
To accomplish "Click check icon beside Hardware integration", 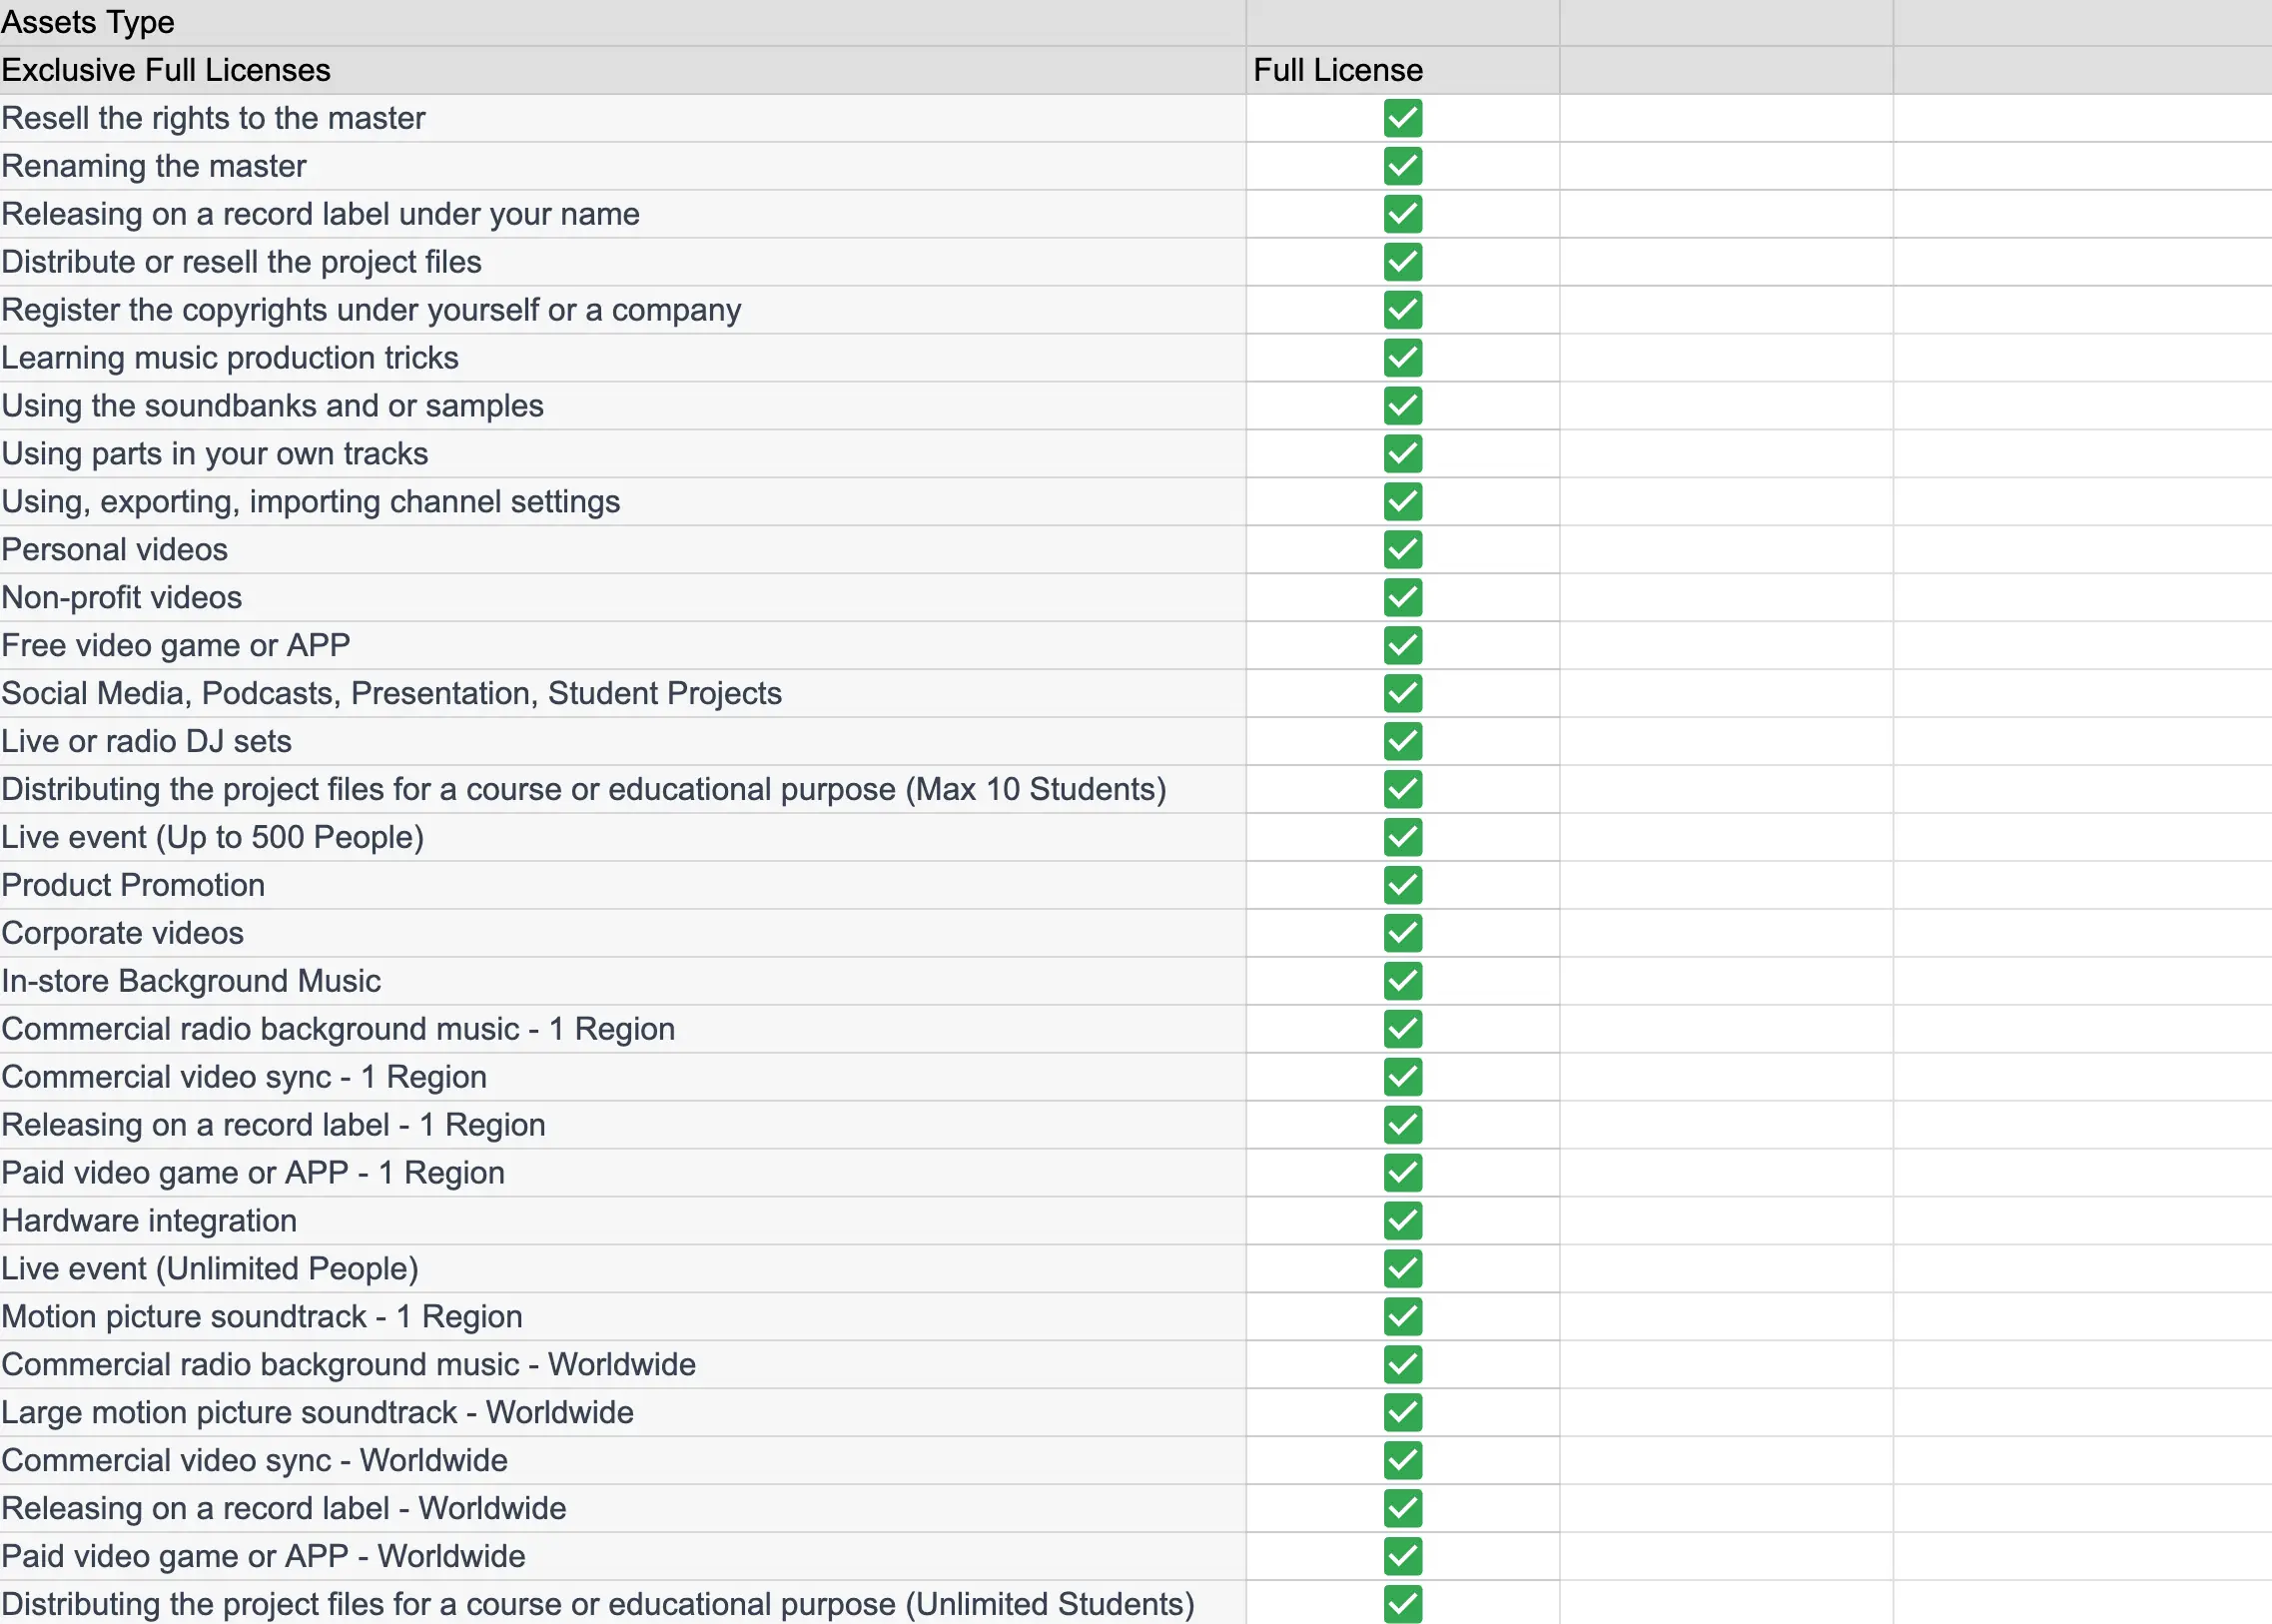I will click(x=1402, y=1220).
